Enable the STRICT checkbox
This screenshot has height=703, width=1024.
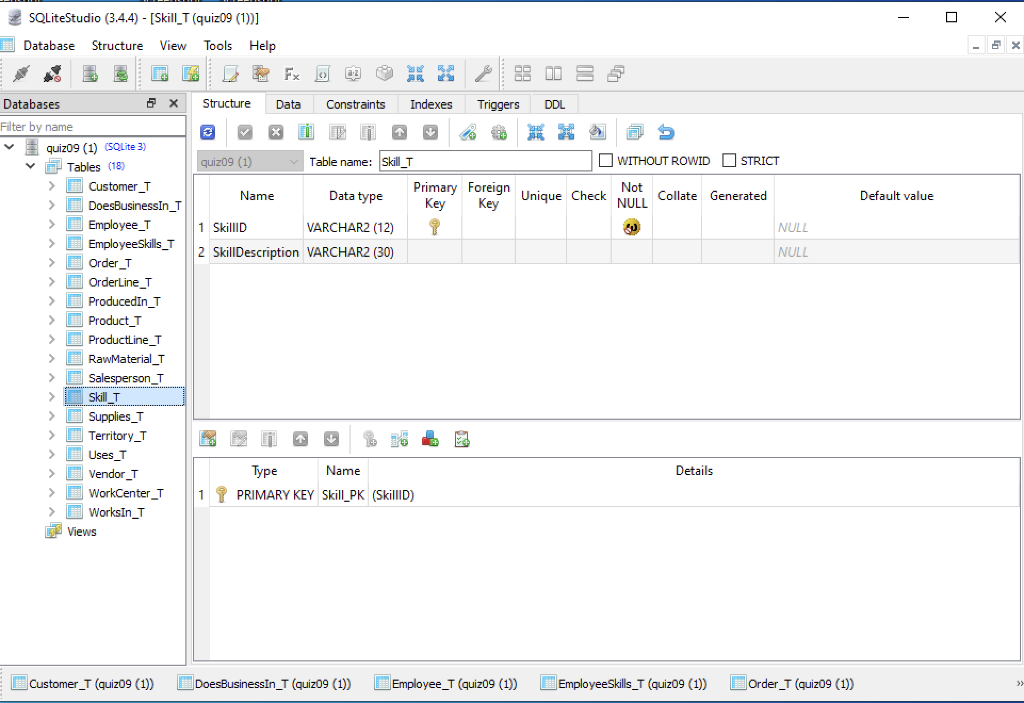[729, 160]
